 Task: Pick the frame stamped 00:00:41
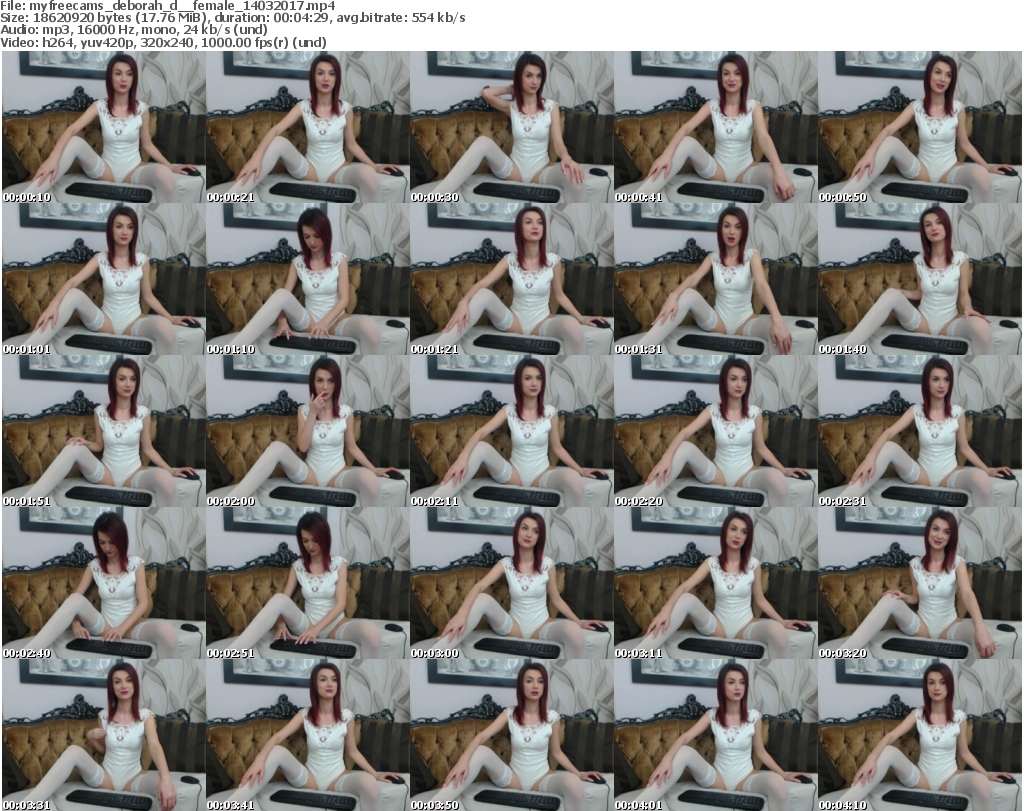716,127
